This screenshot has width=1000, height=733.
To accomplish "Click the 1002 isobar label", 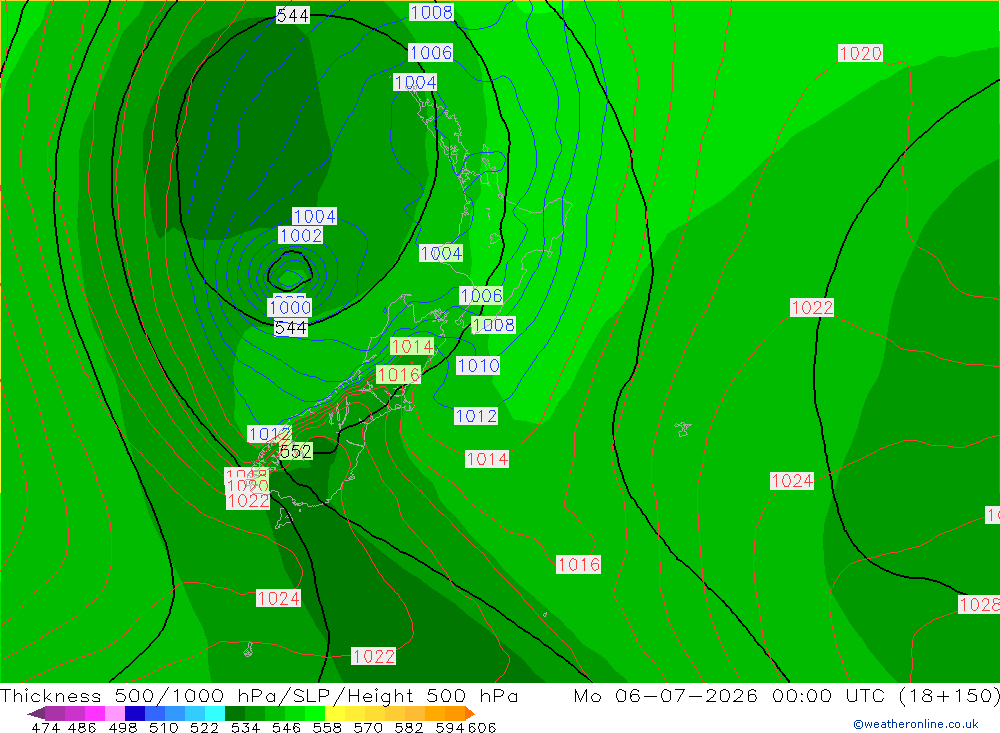I will pyautogui.click(x=300, y=235).
